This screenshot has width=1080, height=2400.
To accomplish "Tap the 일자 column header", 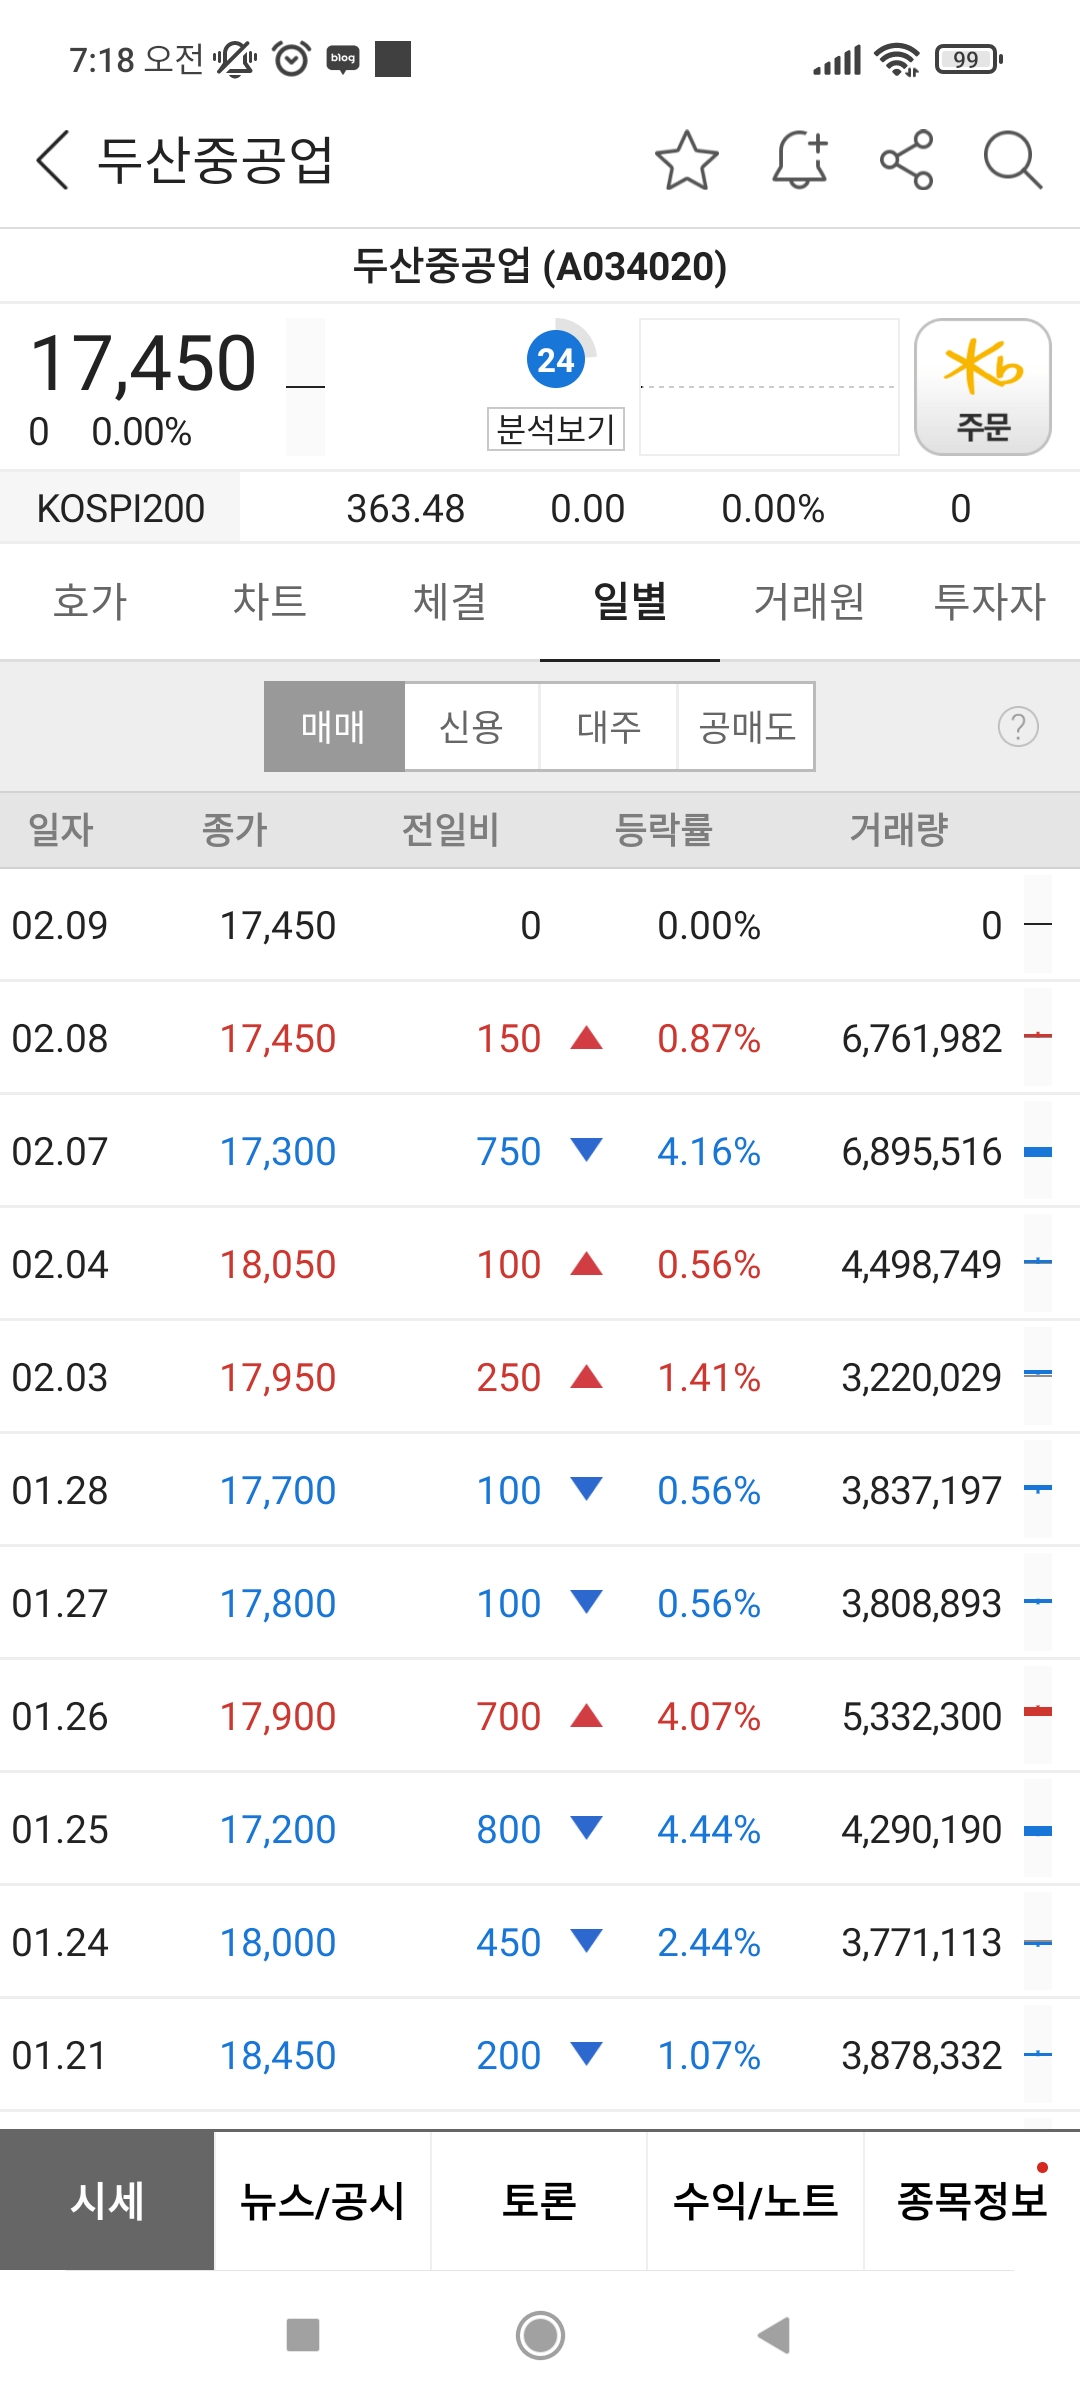I will (61, 830).
